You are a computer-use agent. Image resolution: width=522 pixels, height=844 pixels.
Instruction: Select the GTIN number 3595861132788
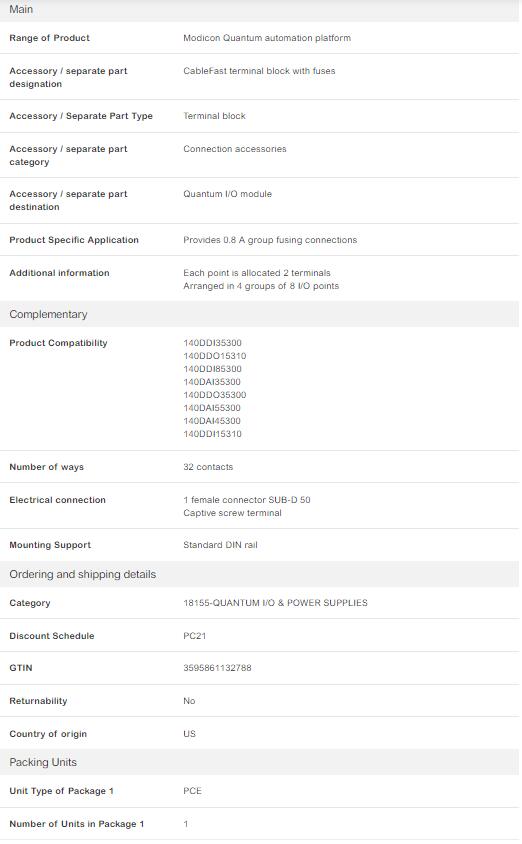217,668
